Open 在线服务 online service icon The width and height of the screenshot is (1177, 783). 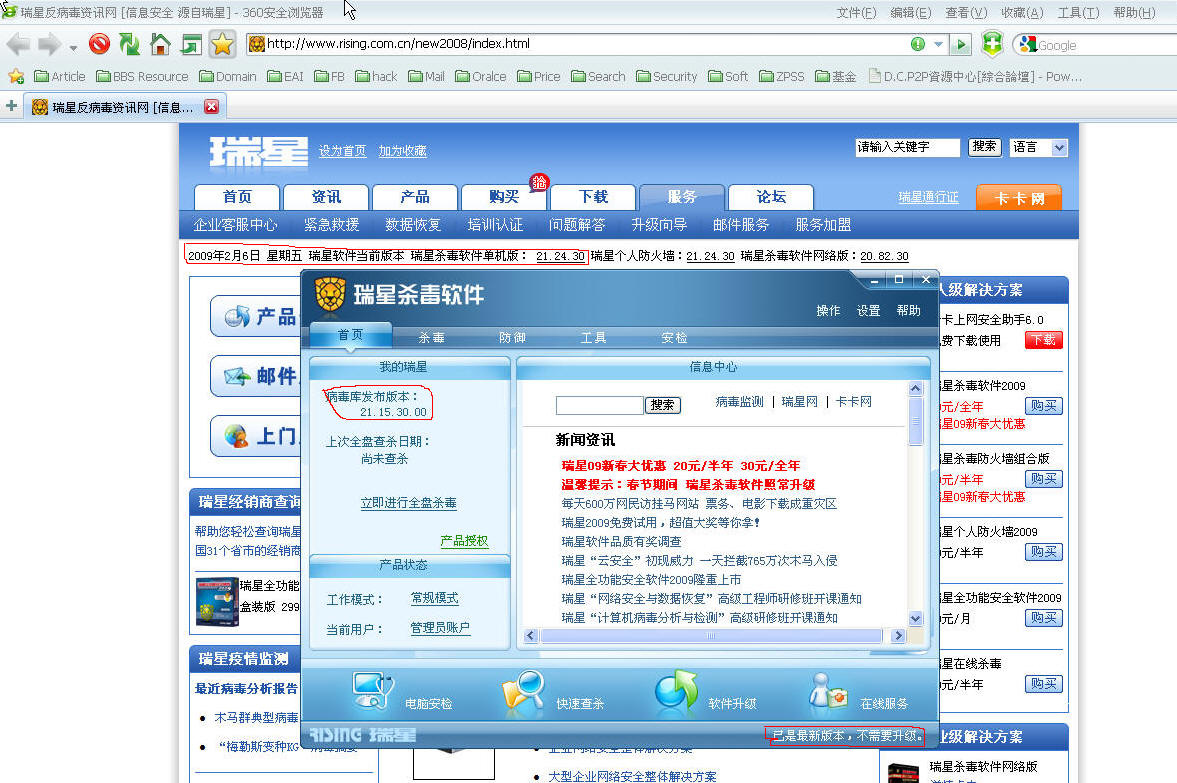[829, 690]
